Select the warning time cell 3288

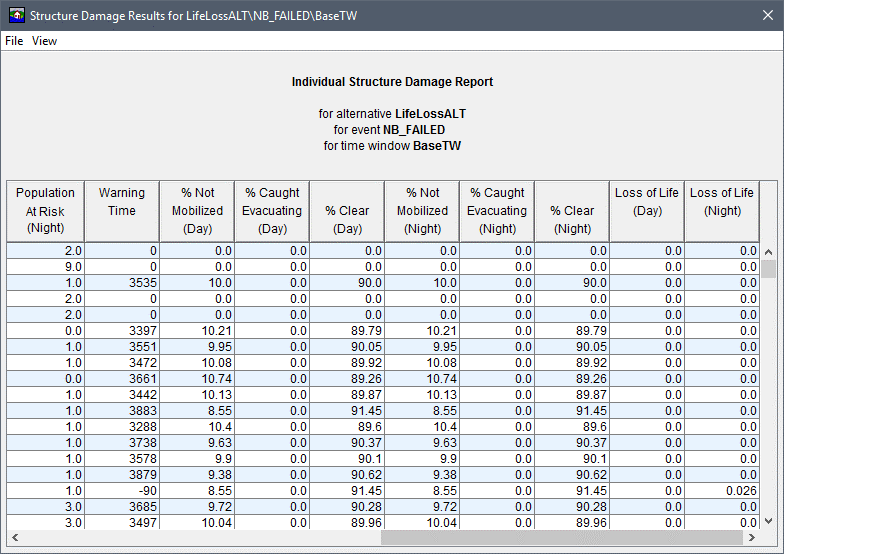pyautogui.click(x=122, y=427)
